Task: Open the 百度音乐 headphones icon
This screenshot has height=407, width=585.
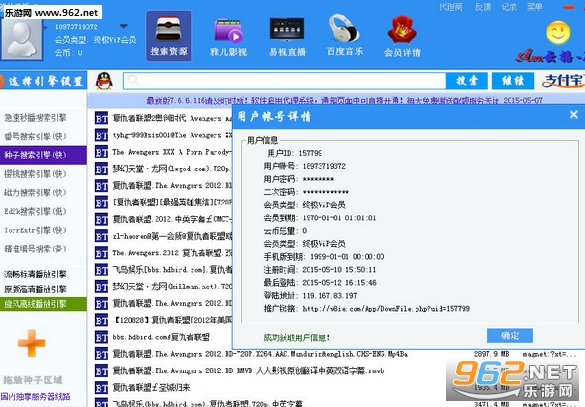Action: (345, 36)
